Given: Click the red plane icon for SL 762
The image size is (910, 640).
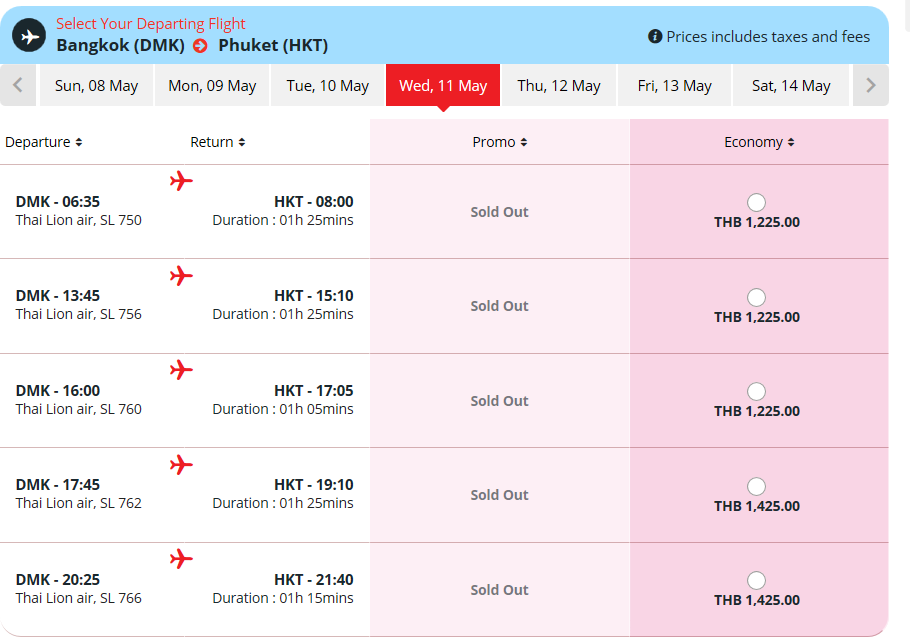Looking at the screenshot, I should pos(181,465).
